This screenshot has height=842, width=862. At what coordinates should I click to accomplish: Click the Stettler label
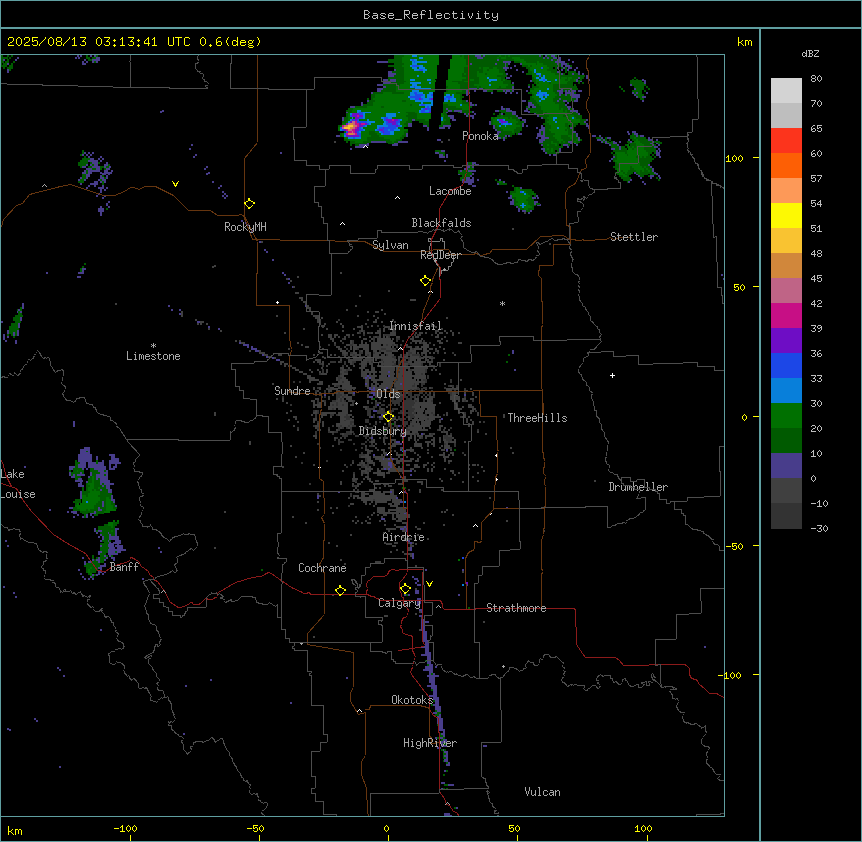click(x=634, y=237)
